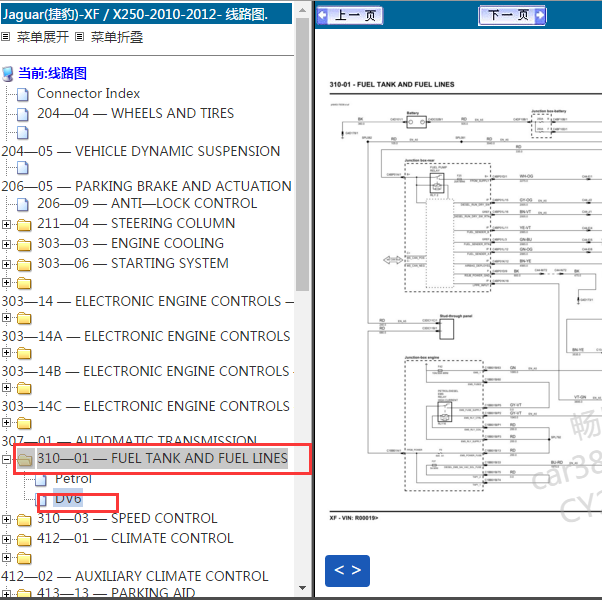Select 211—04 STEERING COLUMN text

[136, 223]
